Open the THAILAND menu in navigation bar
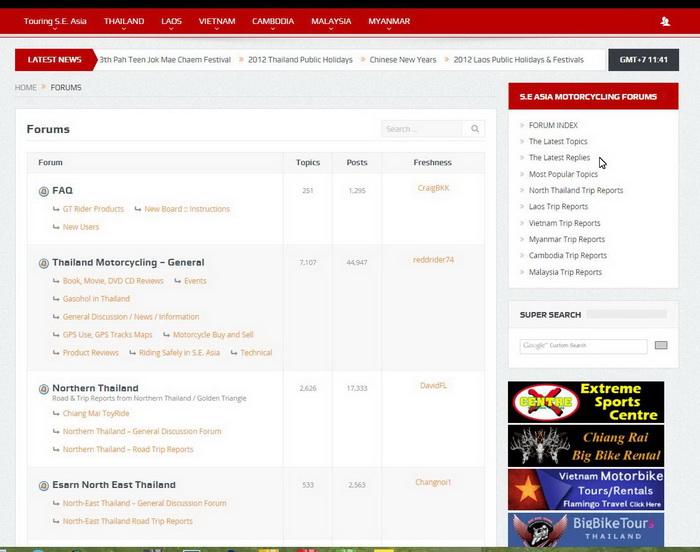Image resolution: width=700 pixels, height=552 pixels. point(124,21)
